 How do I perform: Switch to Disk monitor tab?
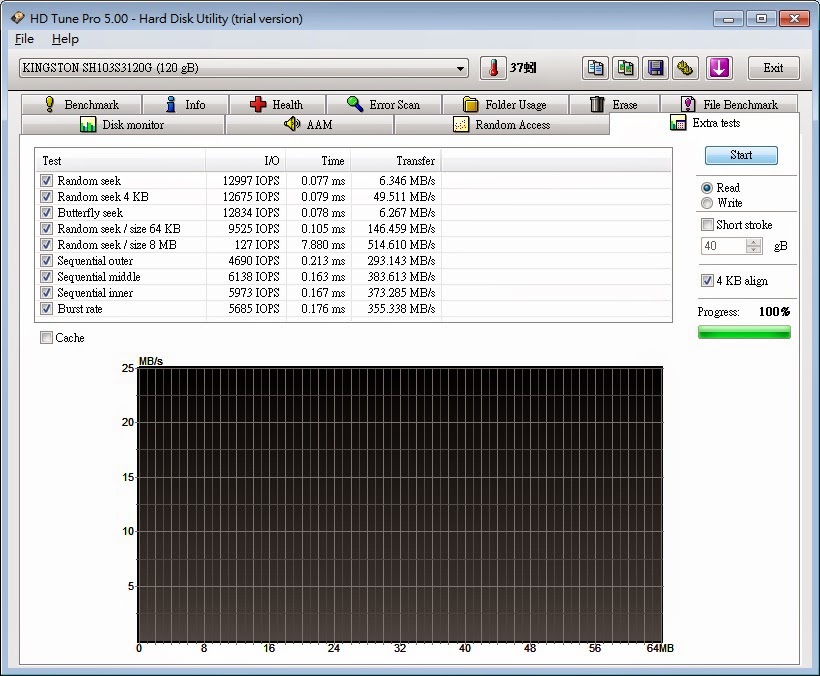click(122, 124)
